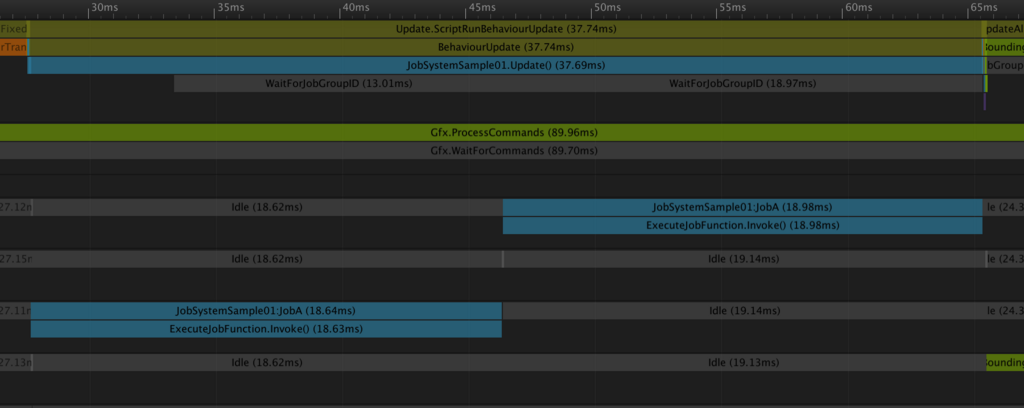Select the WaitForJobGroupID (13.01ms) sample

click(x=338, y=84)
